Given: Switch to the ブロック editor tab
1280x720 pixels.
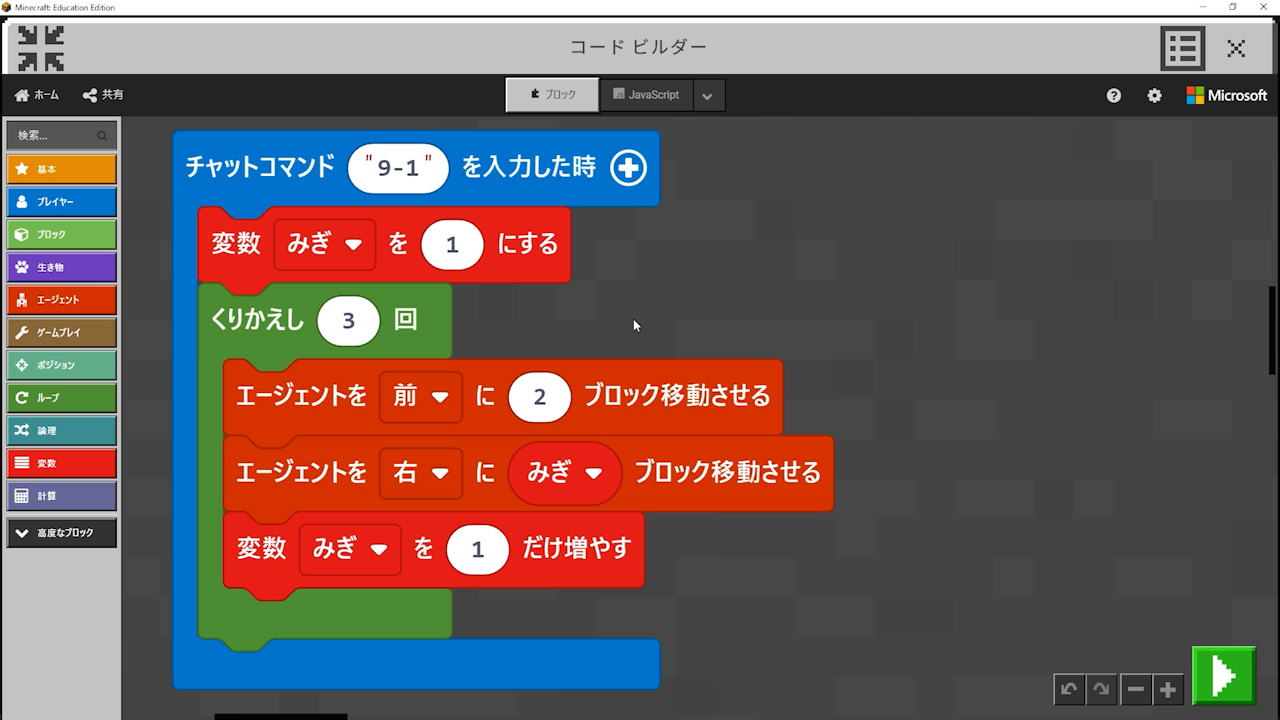Looking at the screenshot, I should point(552,95).
